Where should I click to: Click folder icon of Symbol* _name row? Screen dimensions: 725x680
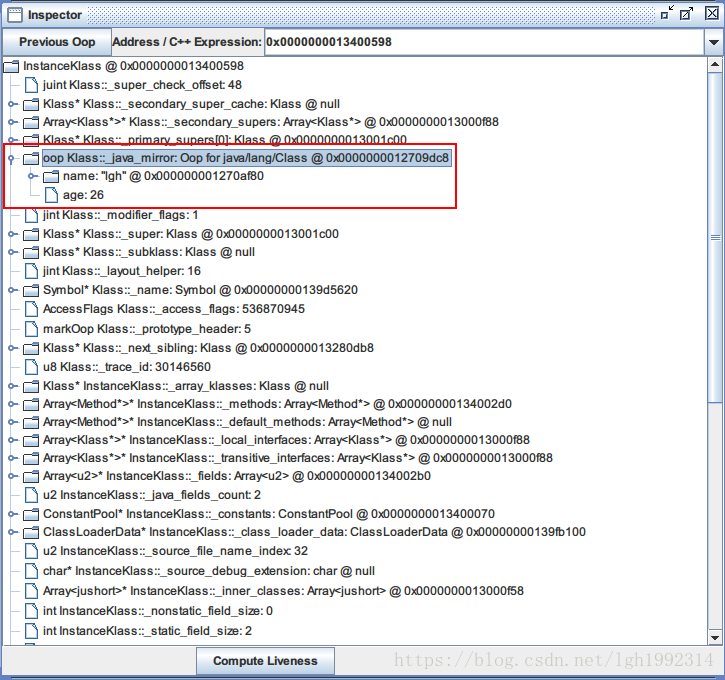[31, 290]
